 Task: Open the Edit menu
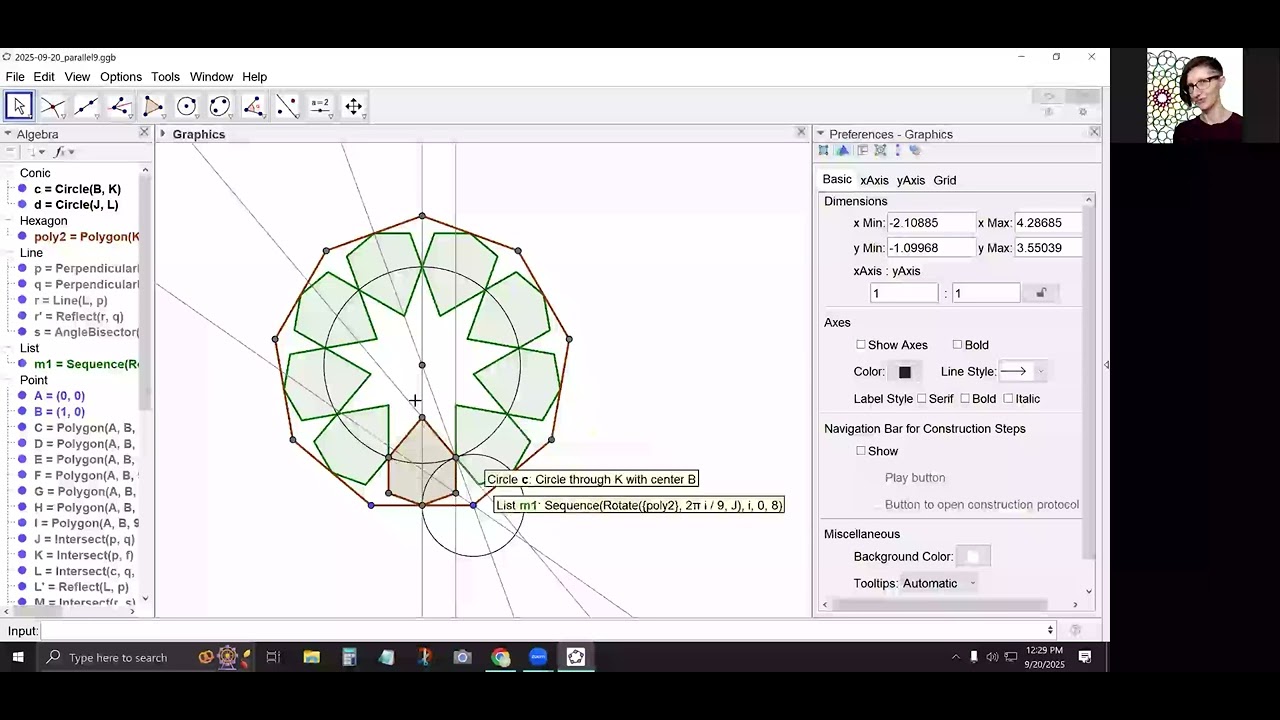click(x=44, y=77)
